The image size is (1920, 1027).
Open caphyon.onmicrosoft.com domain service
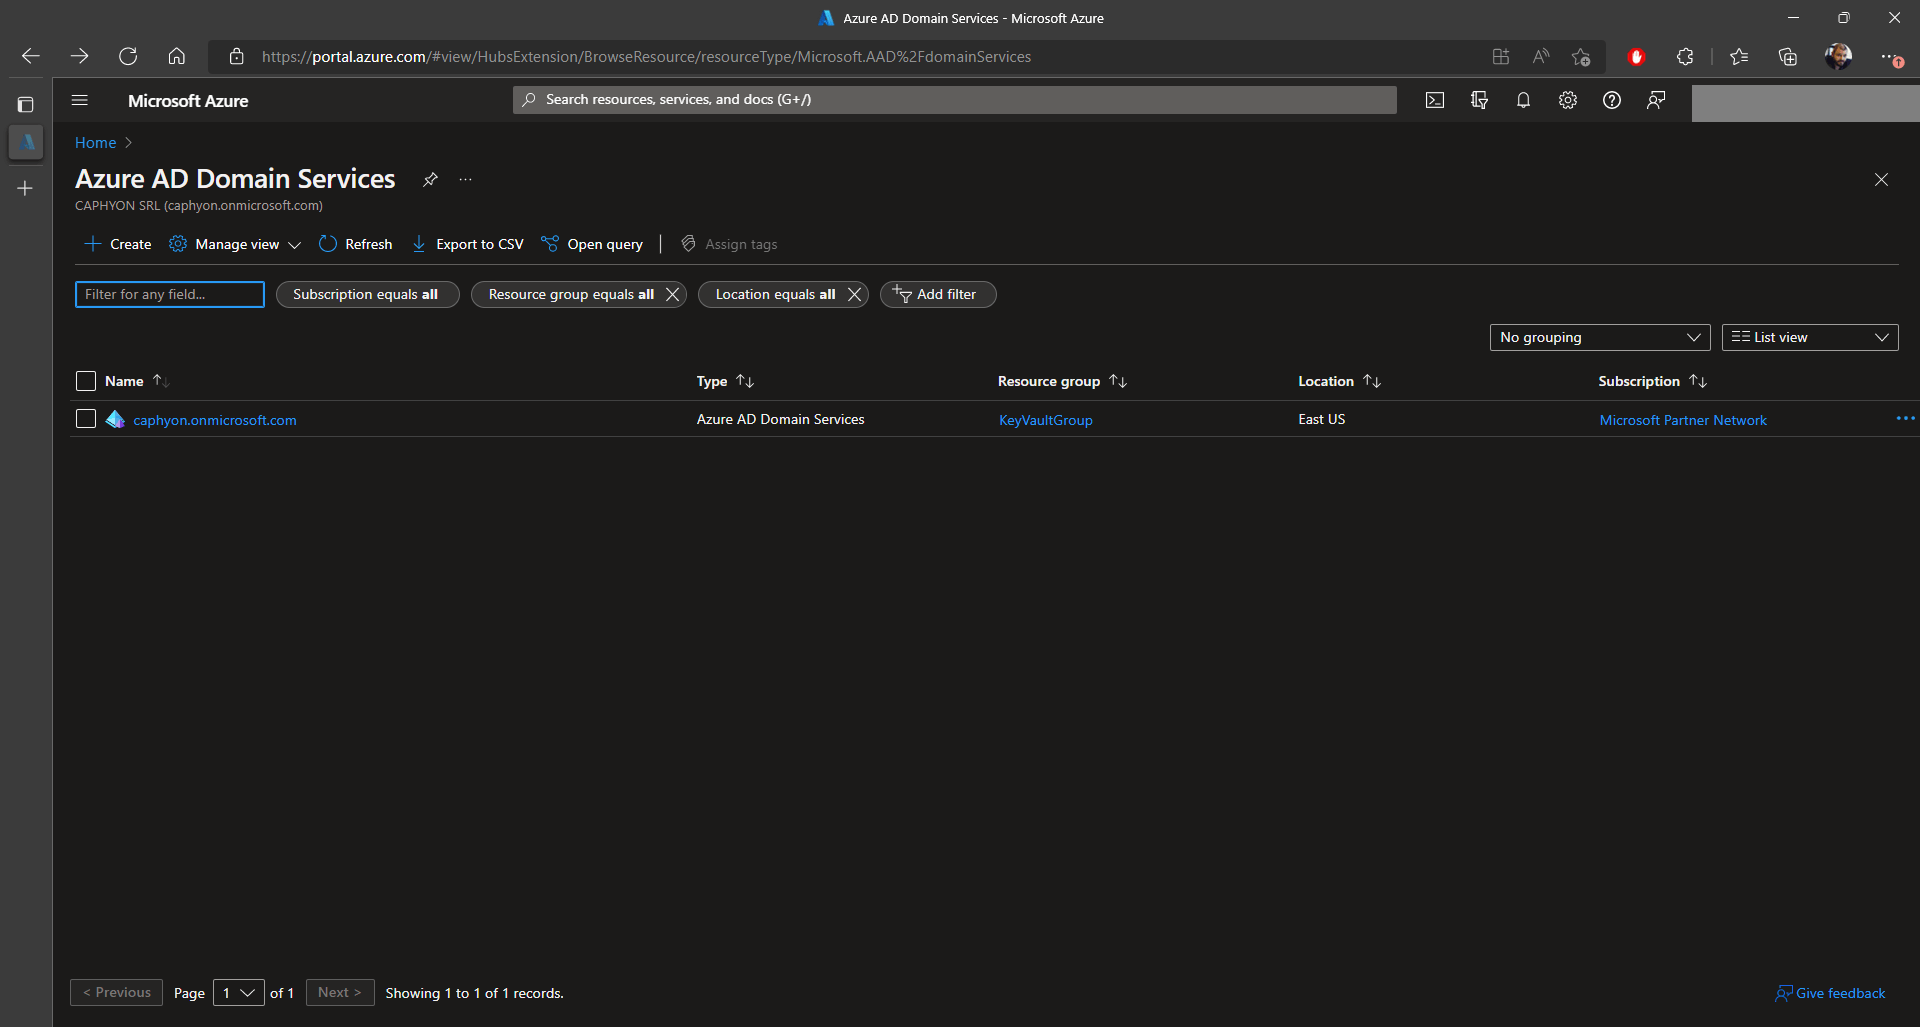(x=215, y=420)
